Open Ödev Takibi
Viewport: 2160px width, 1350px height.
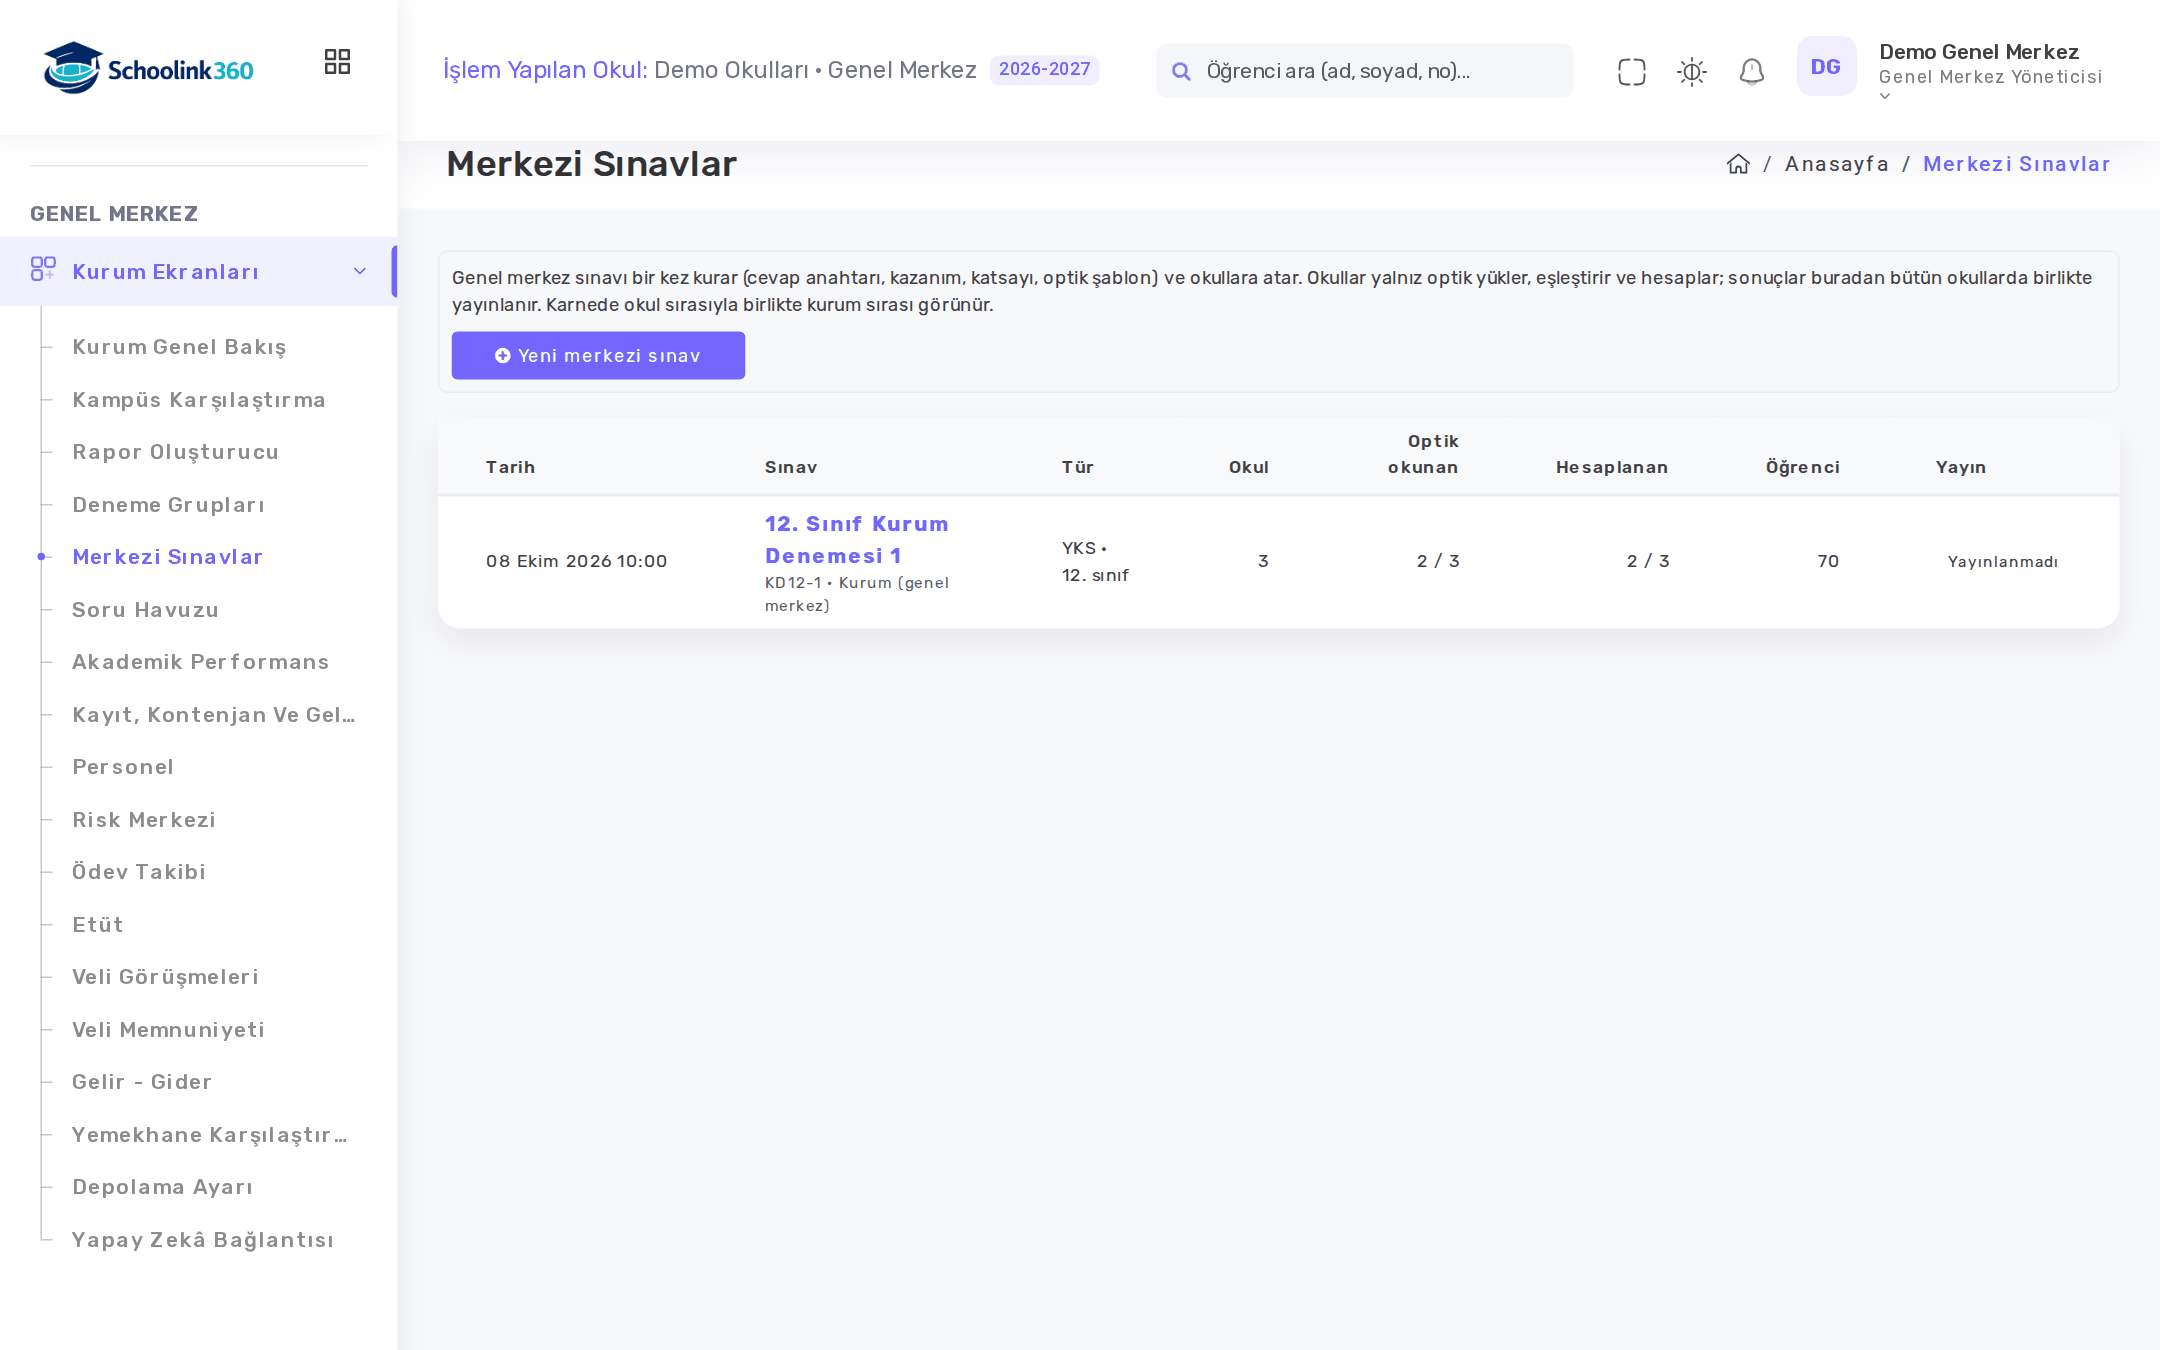click(x=139, y=871)
